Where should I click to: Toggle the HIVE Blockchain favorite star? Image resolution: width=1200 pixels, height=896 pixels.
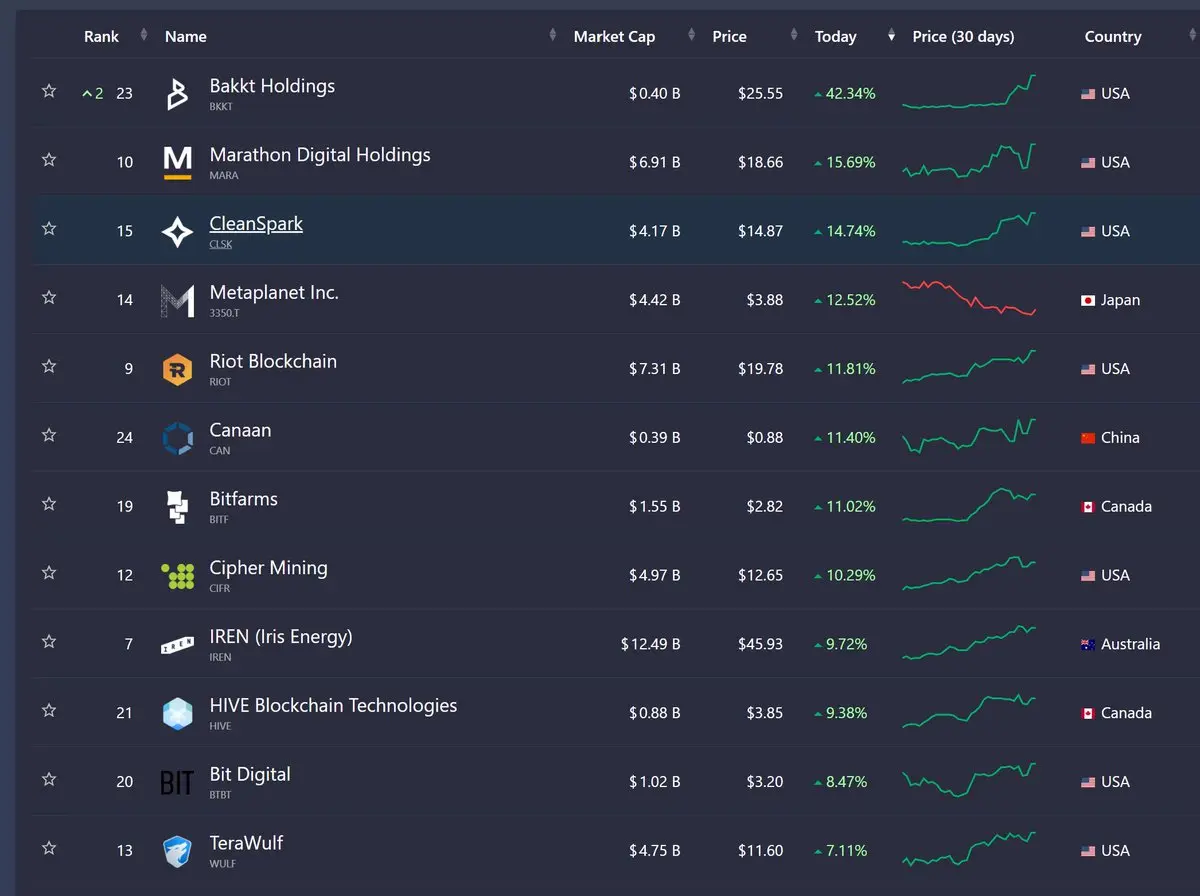click(48, 711)
